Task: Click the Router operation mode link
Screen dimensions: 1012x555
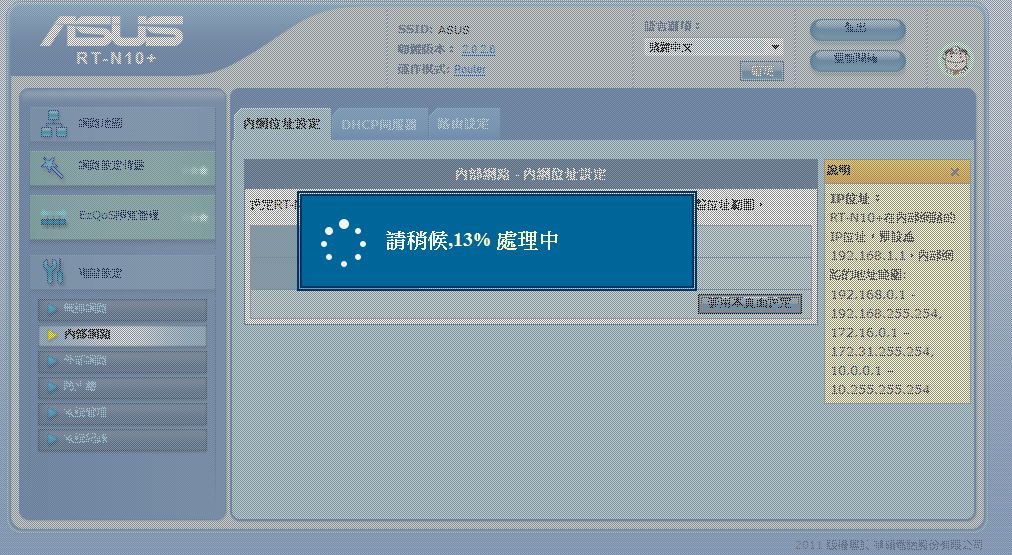Action: pos(469,69)
